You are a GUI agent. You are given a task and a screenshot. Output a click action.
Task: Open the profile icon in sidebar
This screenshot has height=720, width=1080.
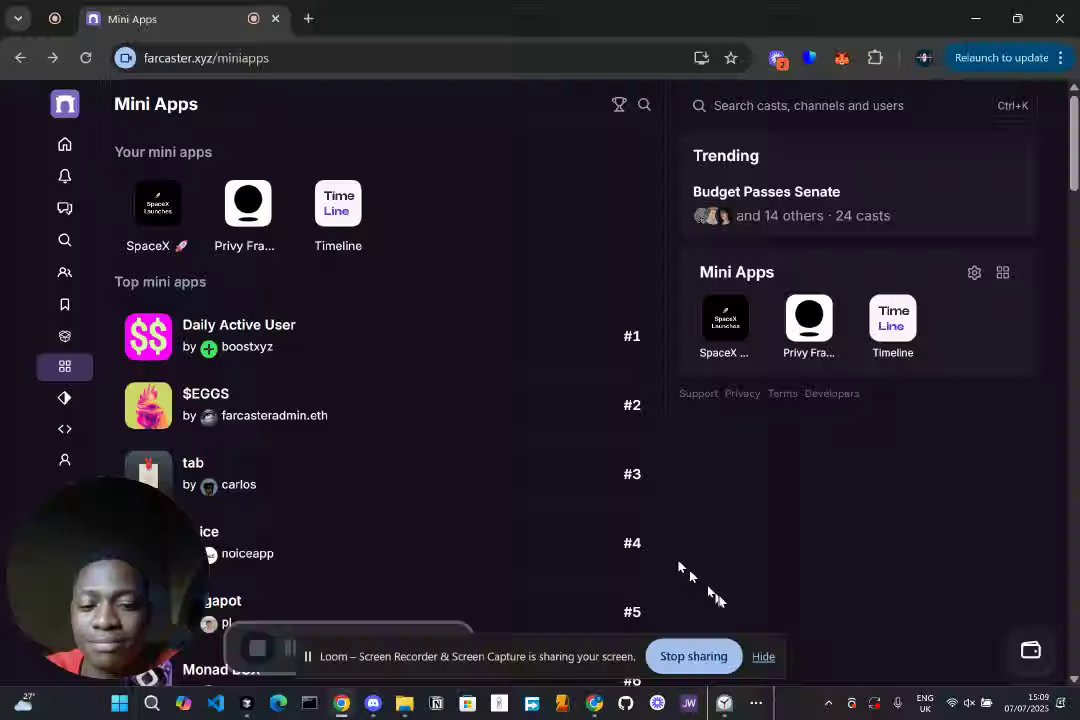pyautogui.click(x=65, y=460)
